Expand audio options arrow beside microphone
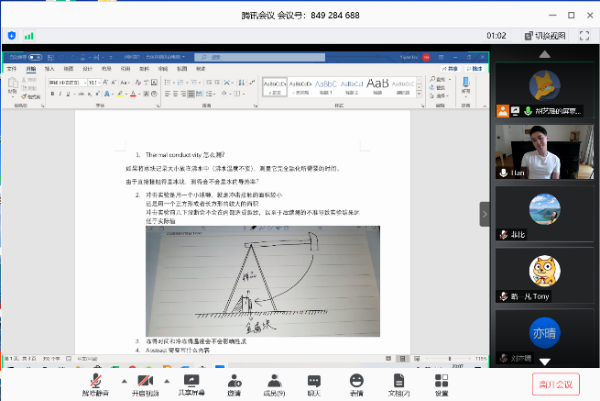Image resolution: width=600 pixels, height=401 pixels. click(x=123, y=381)
